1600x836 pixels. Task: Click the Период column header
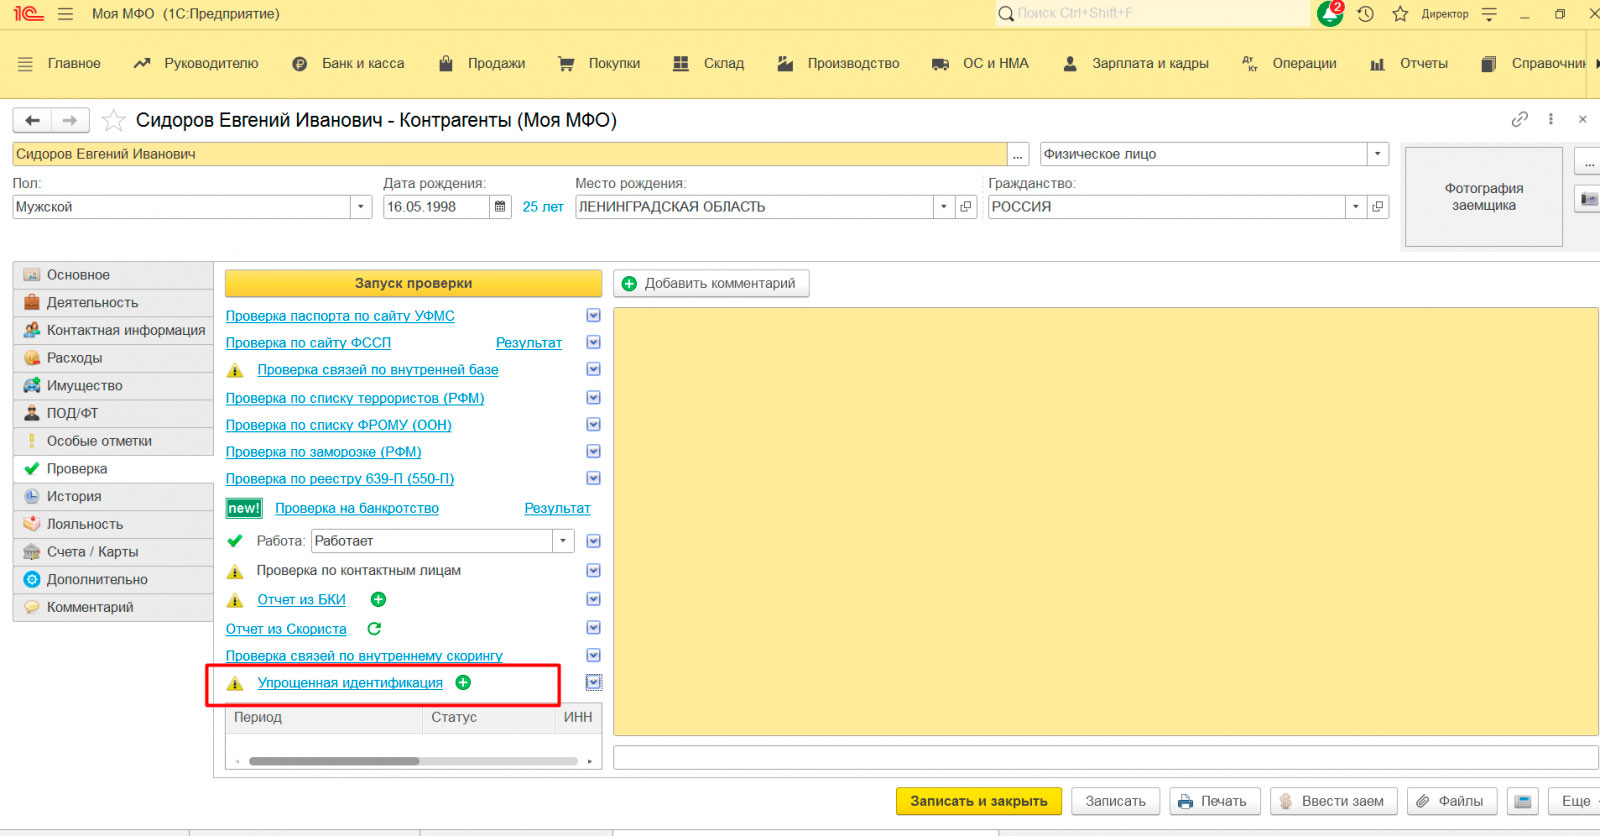click(324, 717)
